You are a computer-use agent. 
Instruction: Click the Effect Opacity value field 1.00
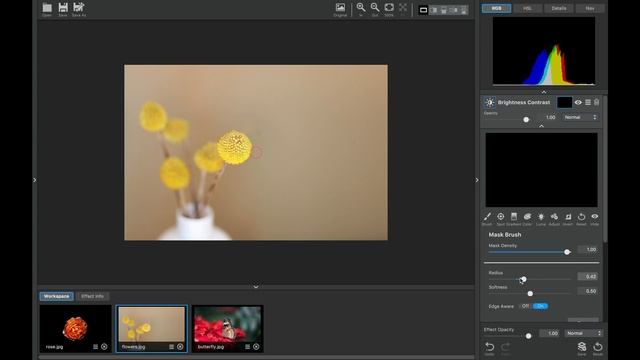pos(549,333)
